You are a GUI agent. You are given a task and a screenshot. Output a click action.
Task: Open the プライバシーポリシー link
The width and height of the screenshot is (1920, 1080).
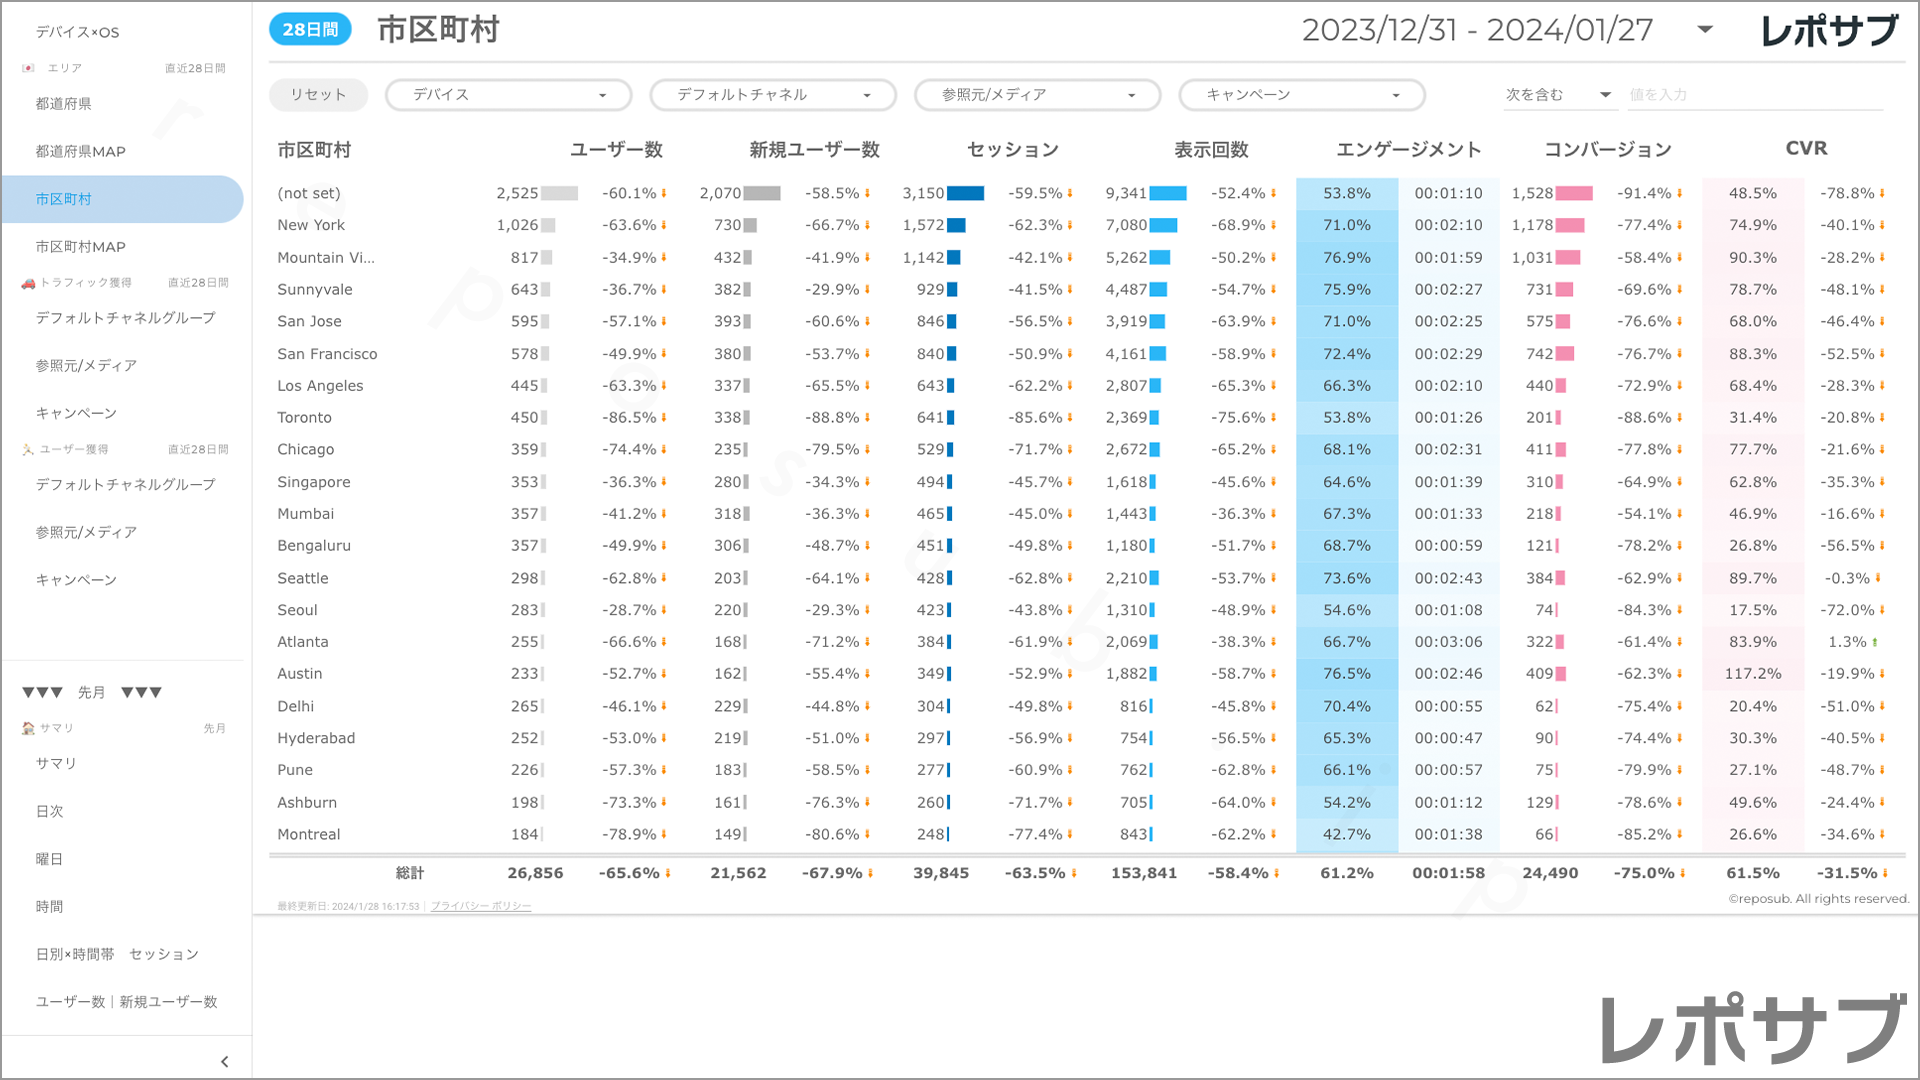click(x=481, y=906)
